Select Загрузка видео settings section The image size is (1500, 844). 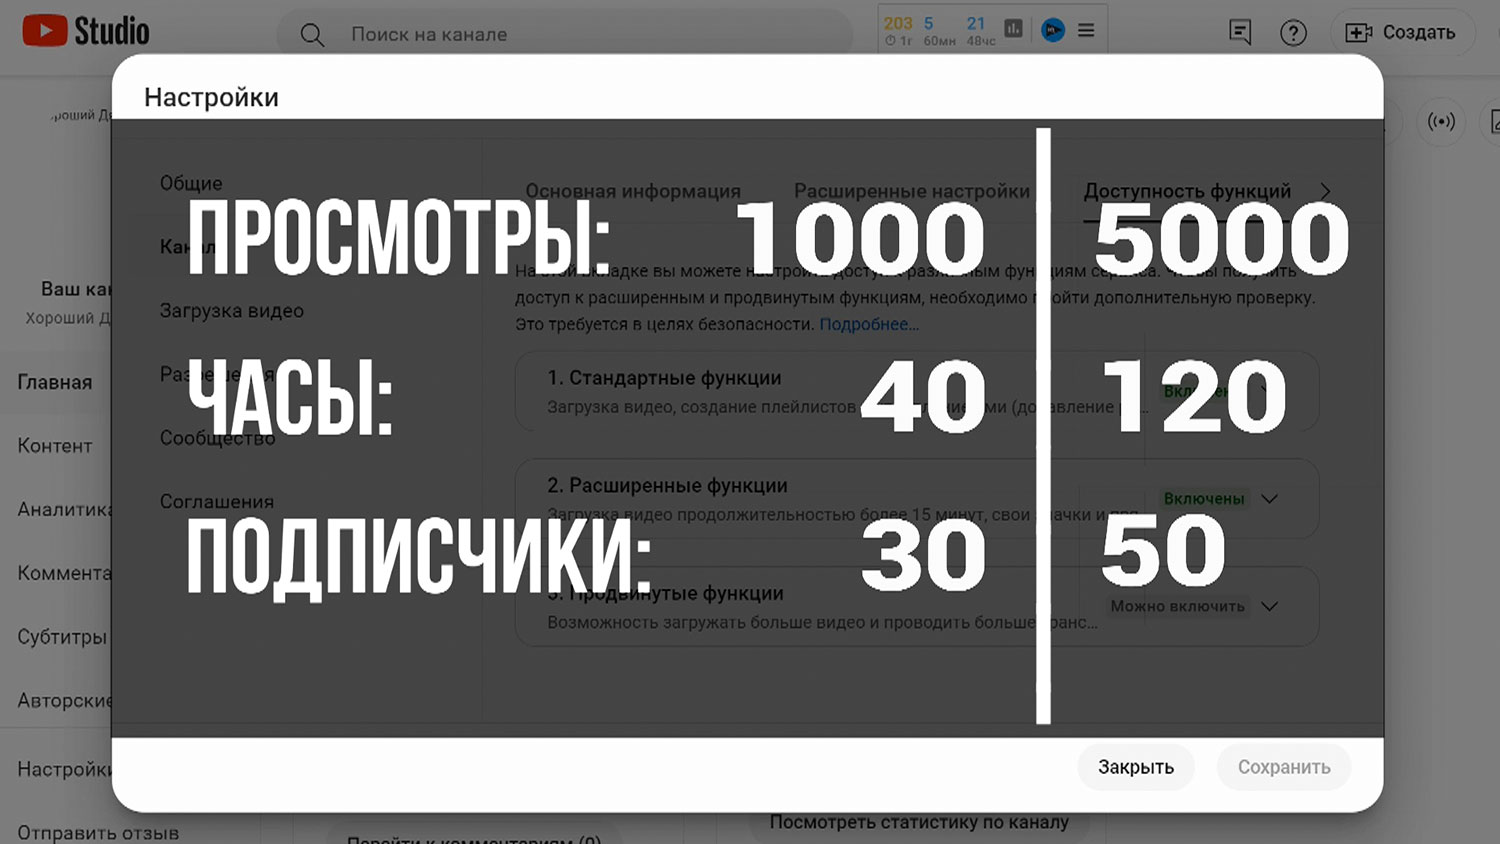(231, 310)
